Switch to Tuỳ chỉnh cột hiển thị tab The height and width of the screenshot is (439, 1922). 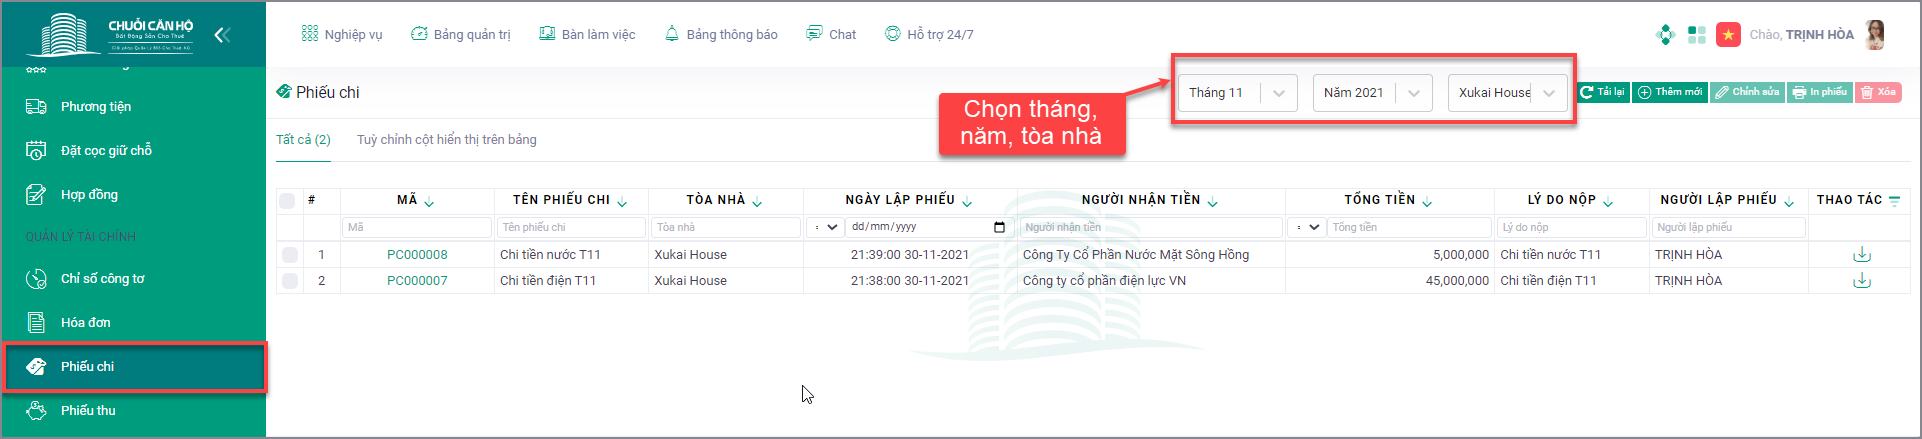446,140
